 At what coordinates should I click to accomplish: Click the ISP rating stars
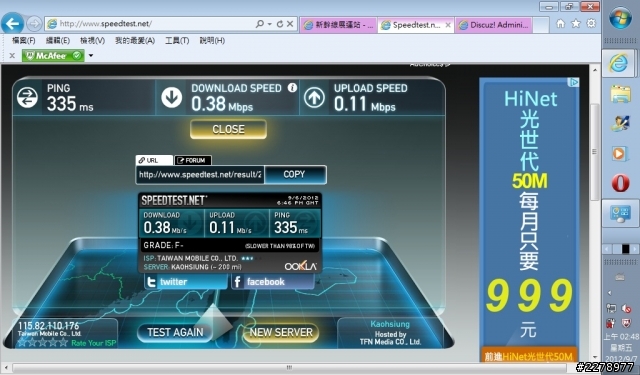point(42,342)
